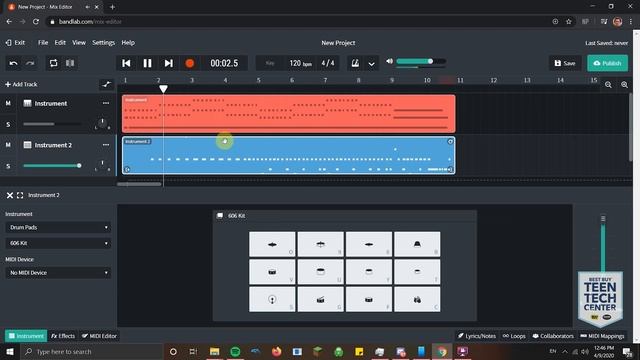Hit the clap pad with key C

coord(417,300)
